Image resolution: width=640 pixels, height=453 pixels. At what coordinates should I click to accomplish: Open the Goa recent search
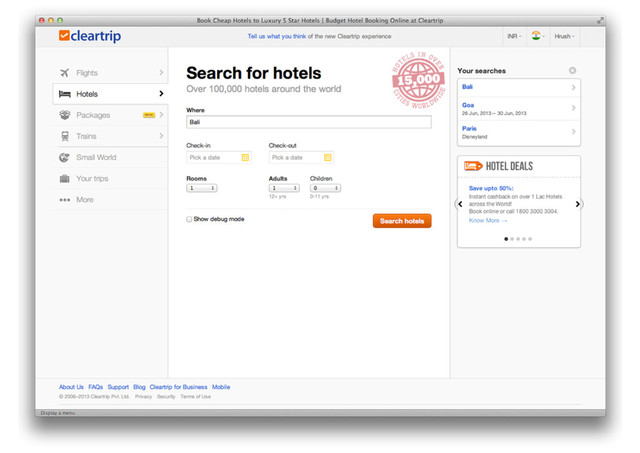coord(519,109)
